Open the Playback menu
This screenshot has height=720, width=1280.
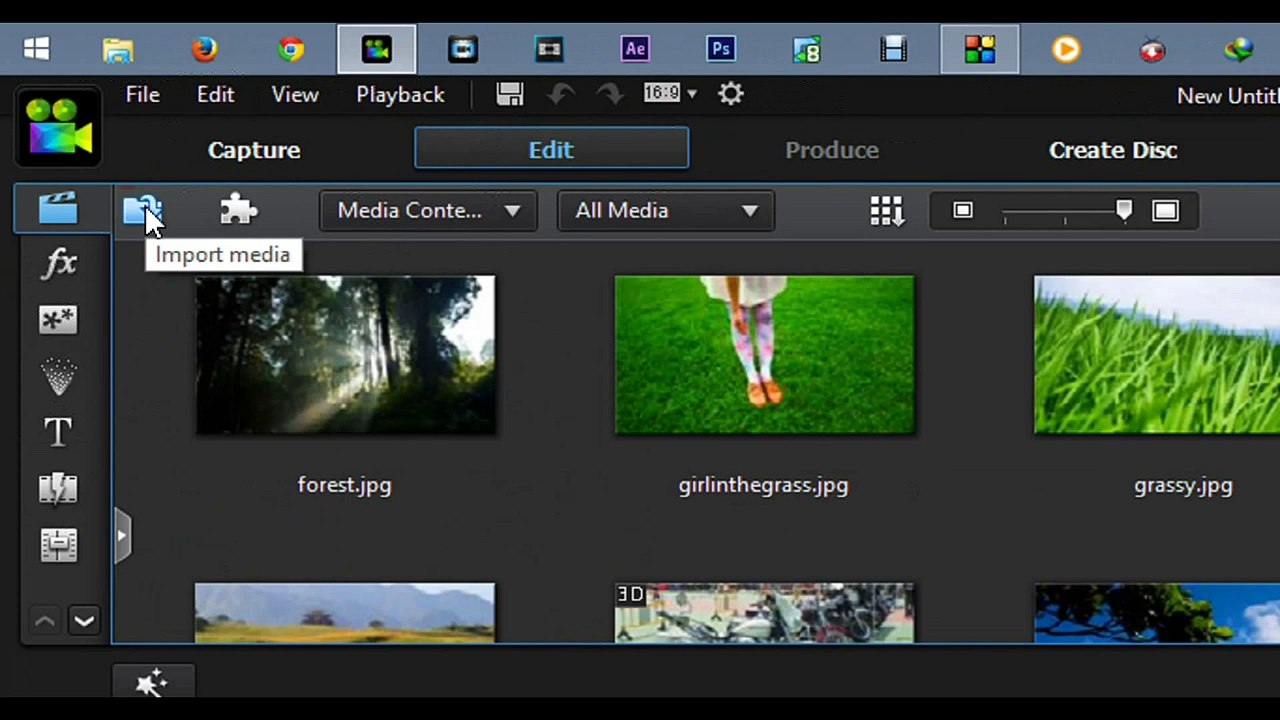pyautogui.click(x=400, y=95)
